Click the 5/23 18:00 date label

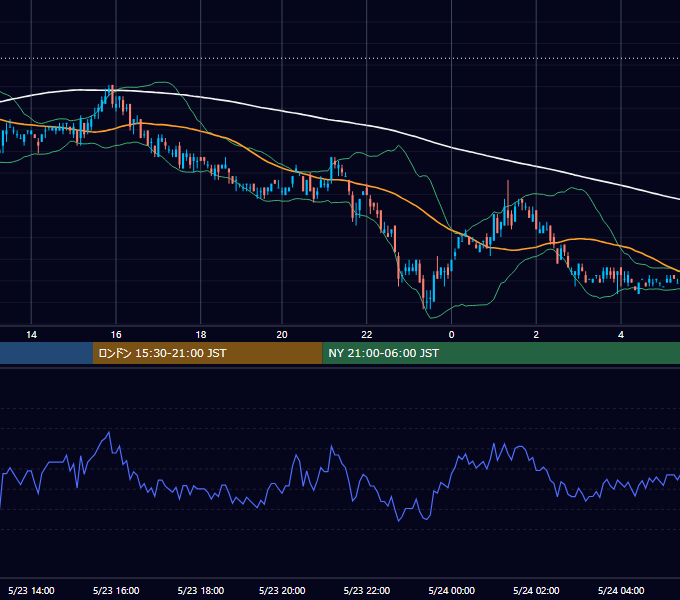[x=201, y=590]
